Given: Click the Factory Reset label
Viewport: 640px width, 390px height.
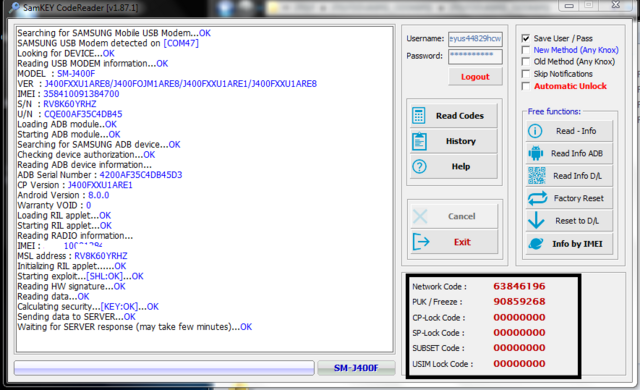Looking at the screenshot, I should coord(578,198).
